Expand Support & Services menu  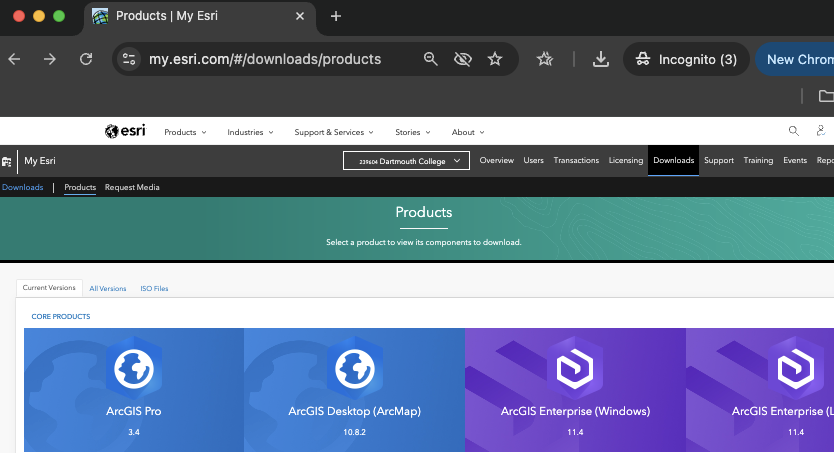coord(334,132)
